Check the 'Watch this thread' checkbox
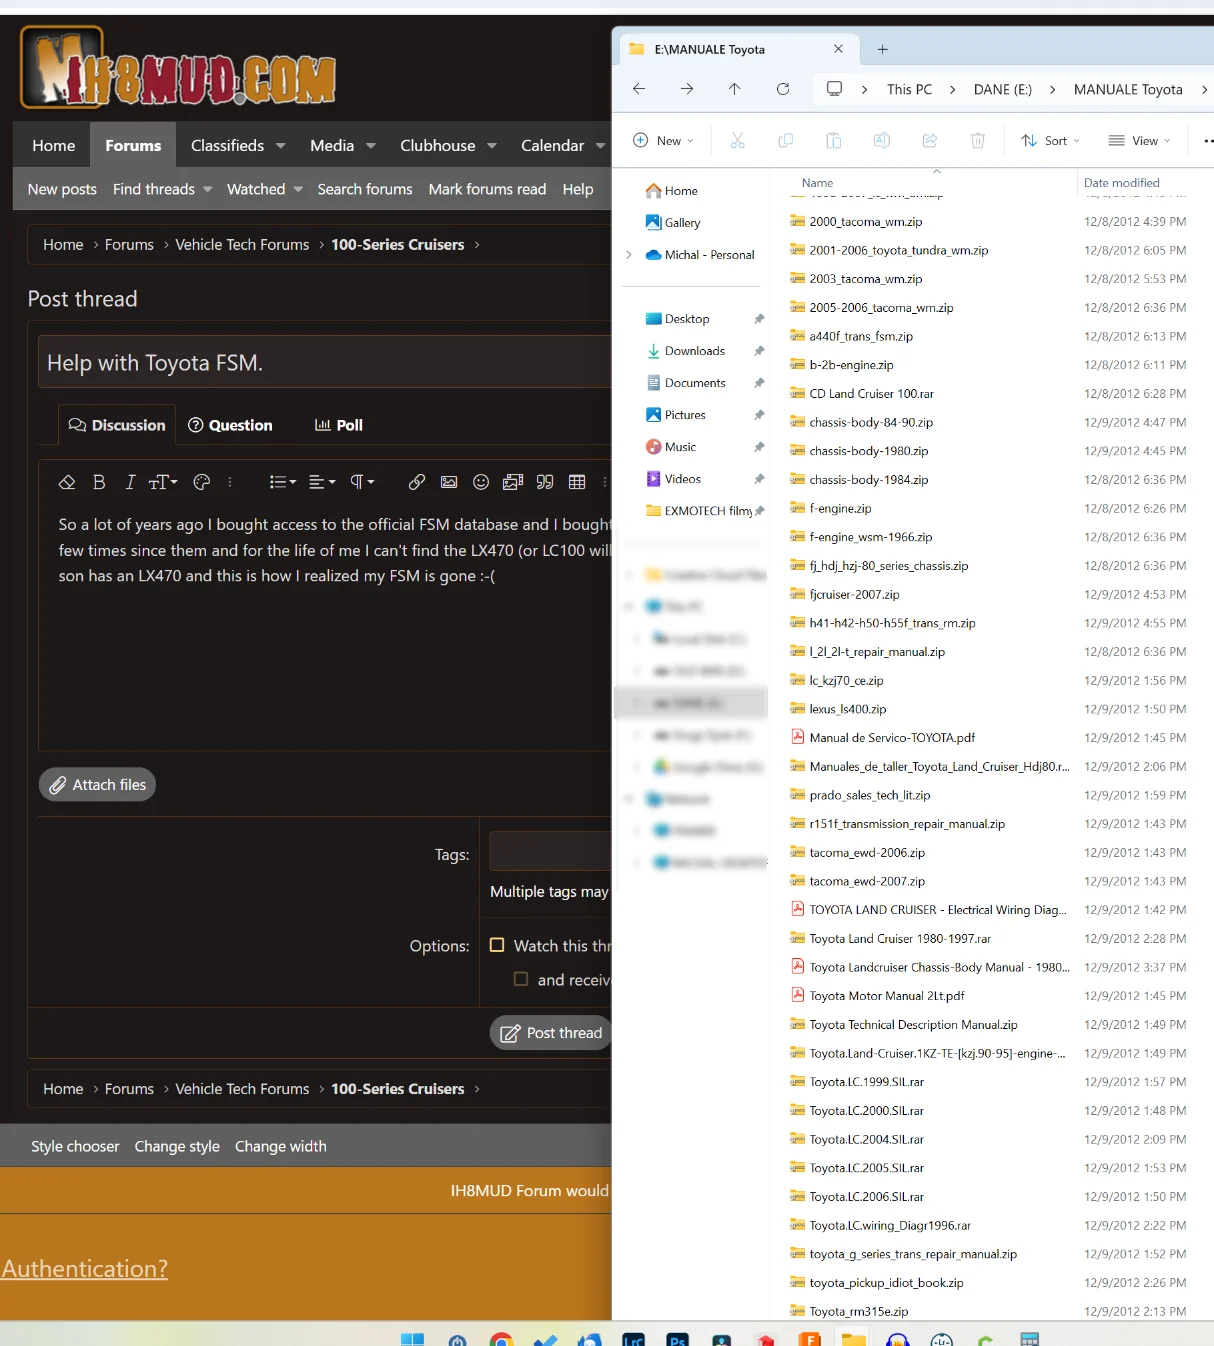Viewport: 1214px width, 1346px height. (497, 945)
